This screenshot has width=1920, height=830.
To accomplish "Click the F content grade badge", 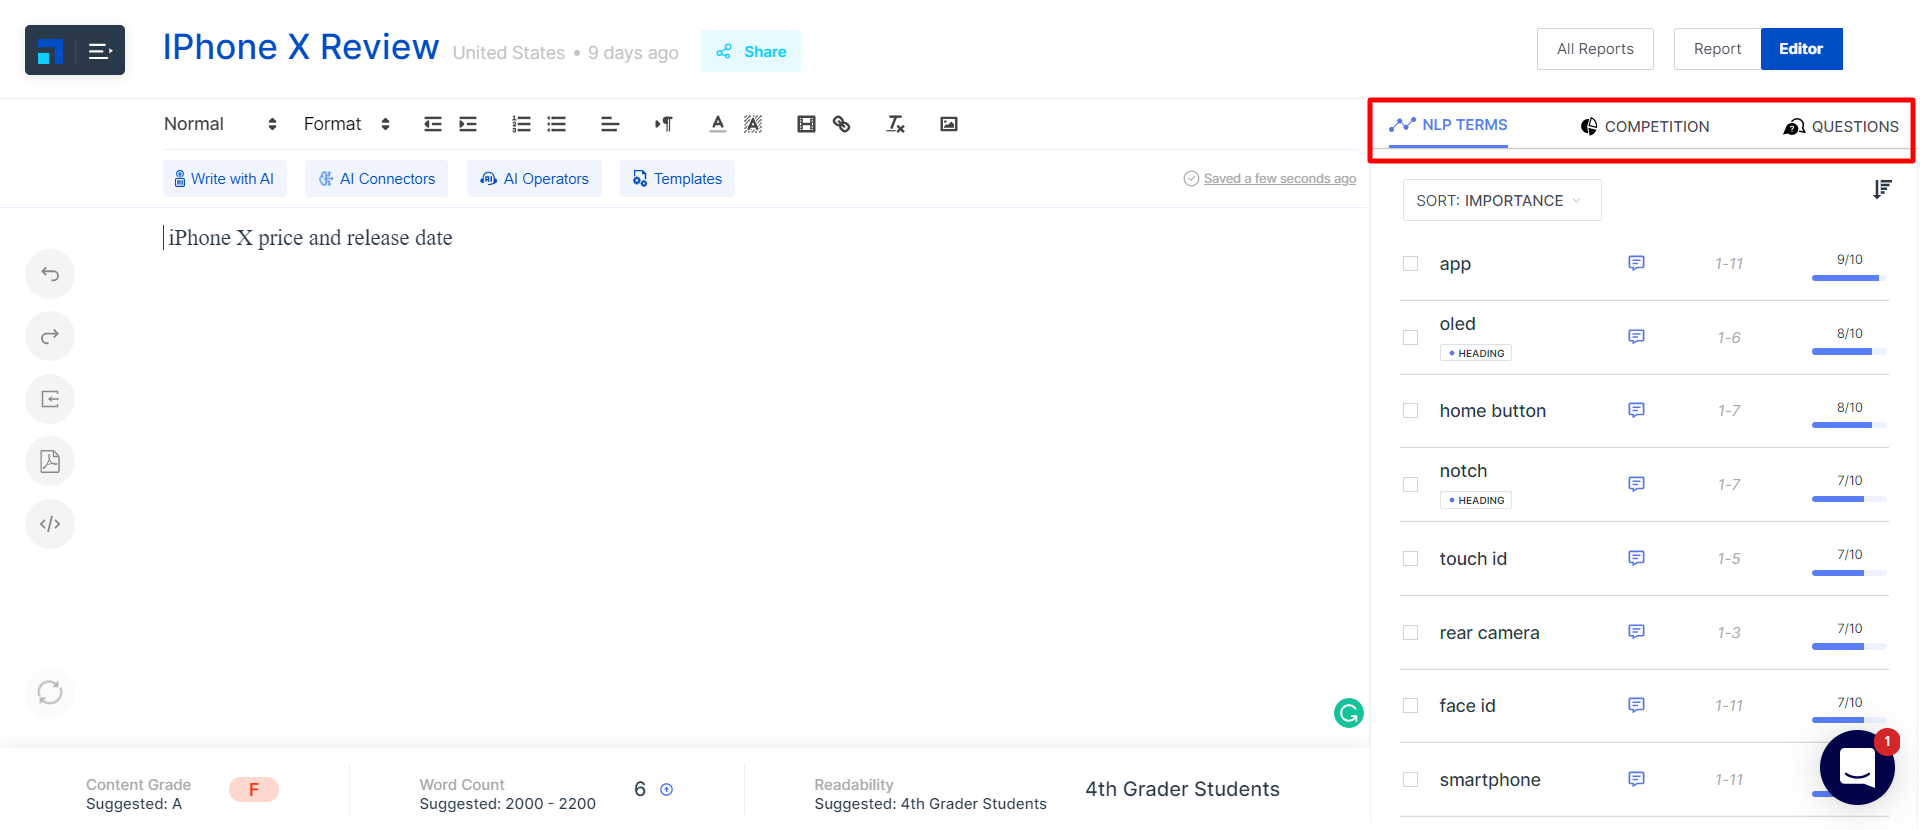I will pos(254,790).
